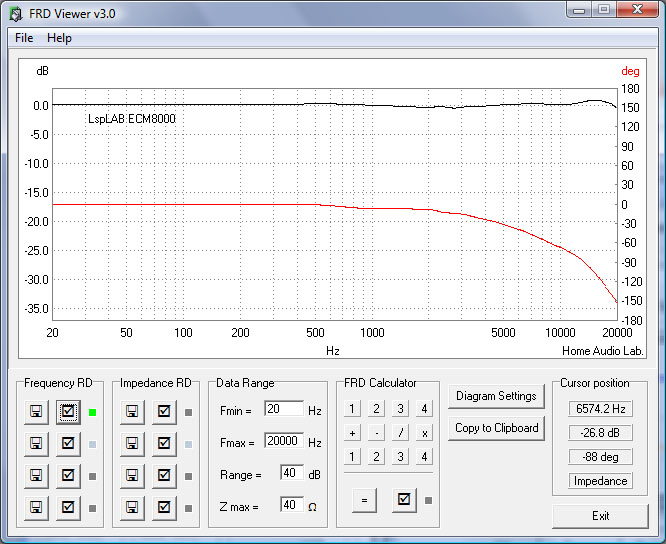Click fourth row gray swatch in Frequency RD

tap(92, 508)
